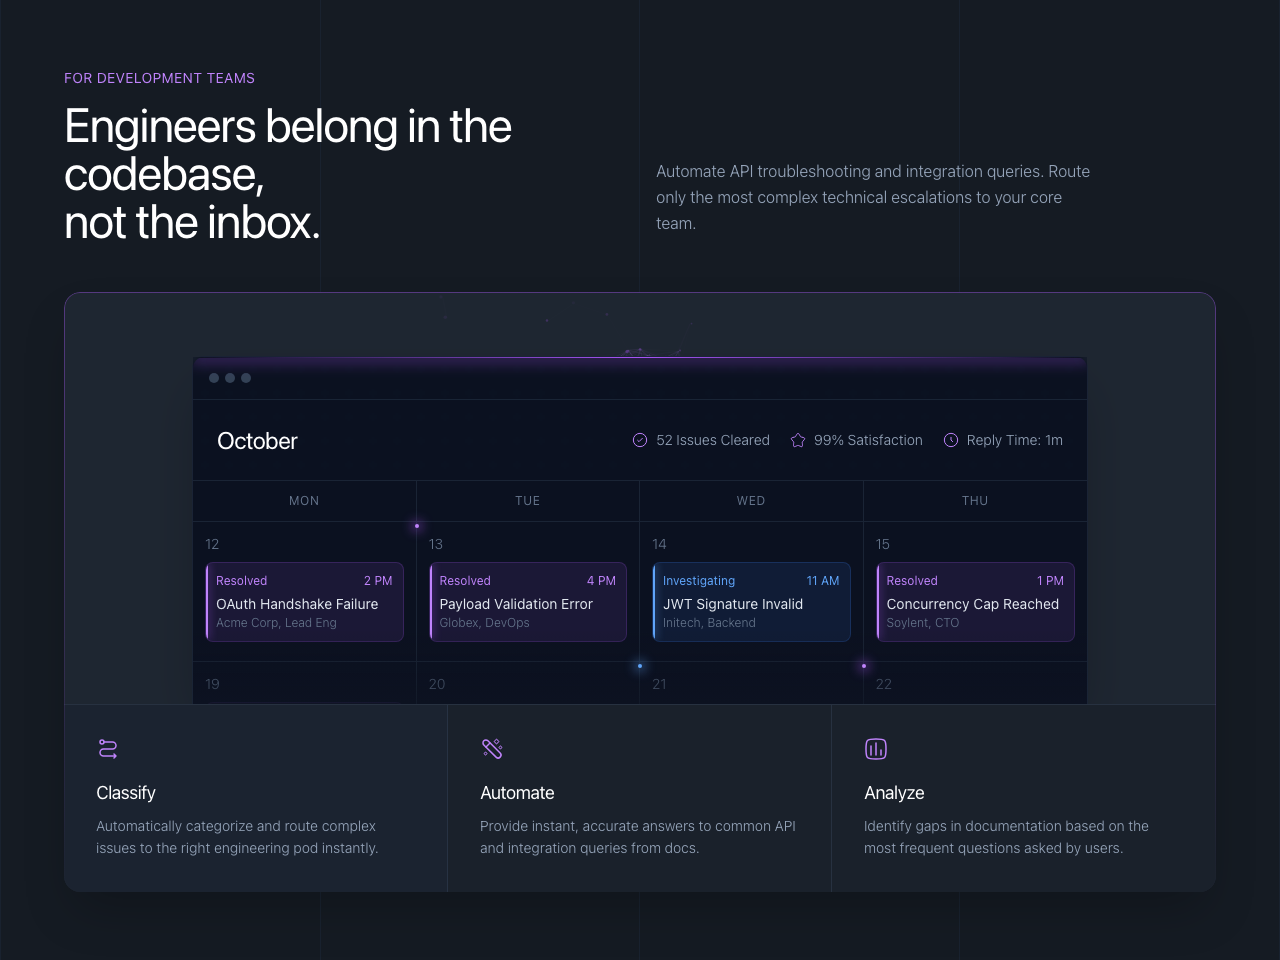
Task: Select the MON column header
Action: [x=304, y=501]
